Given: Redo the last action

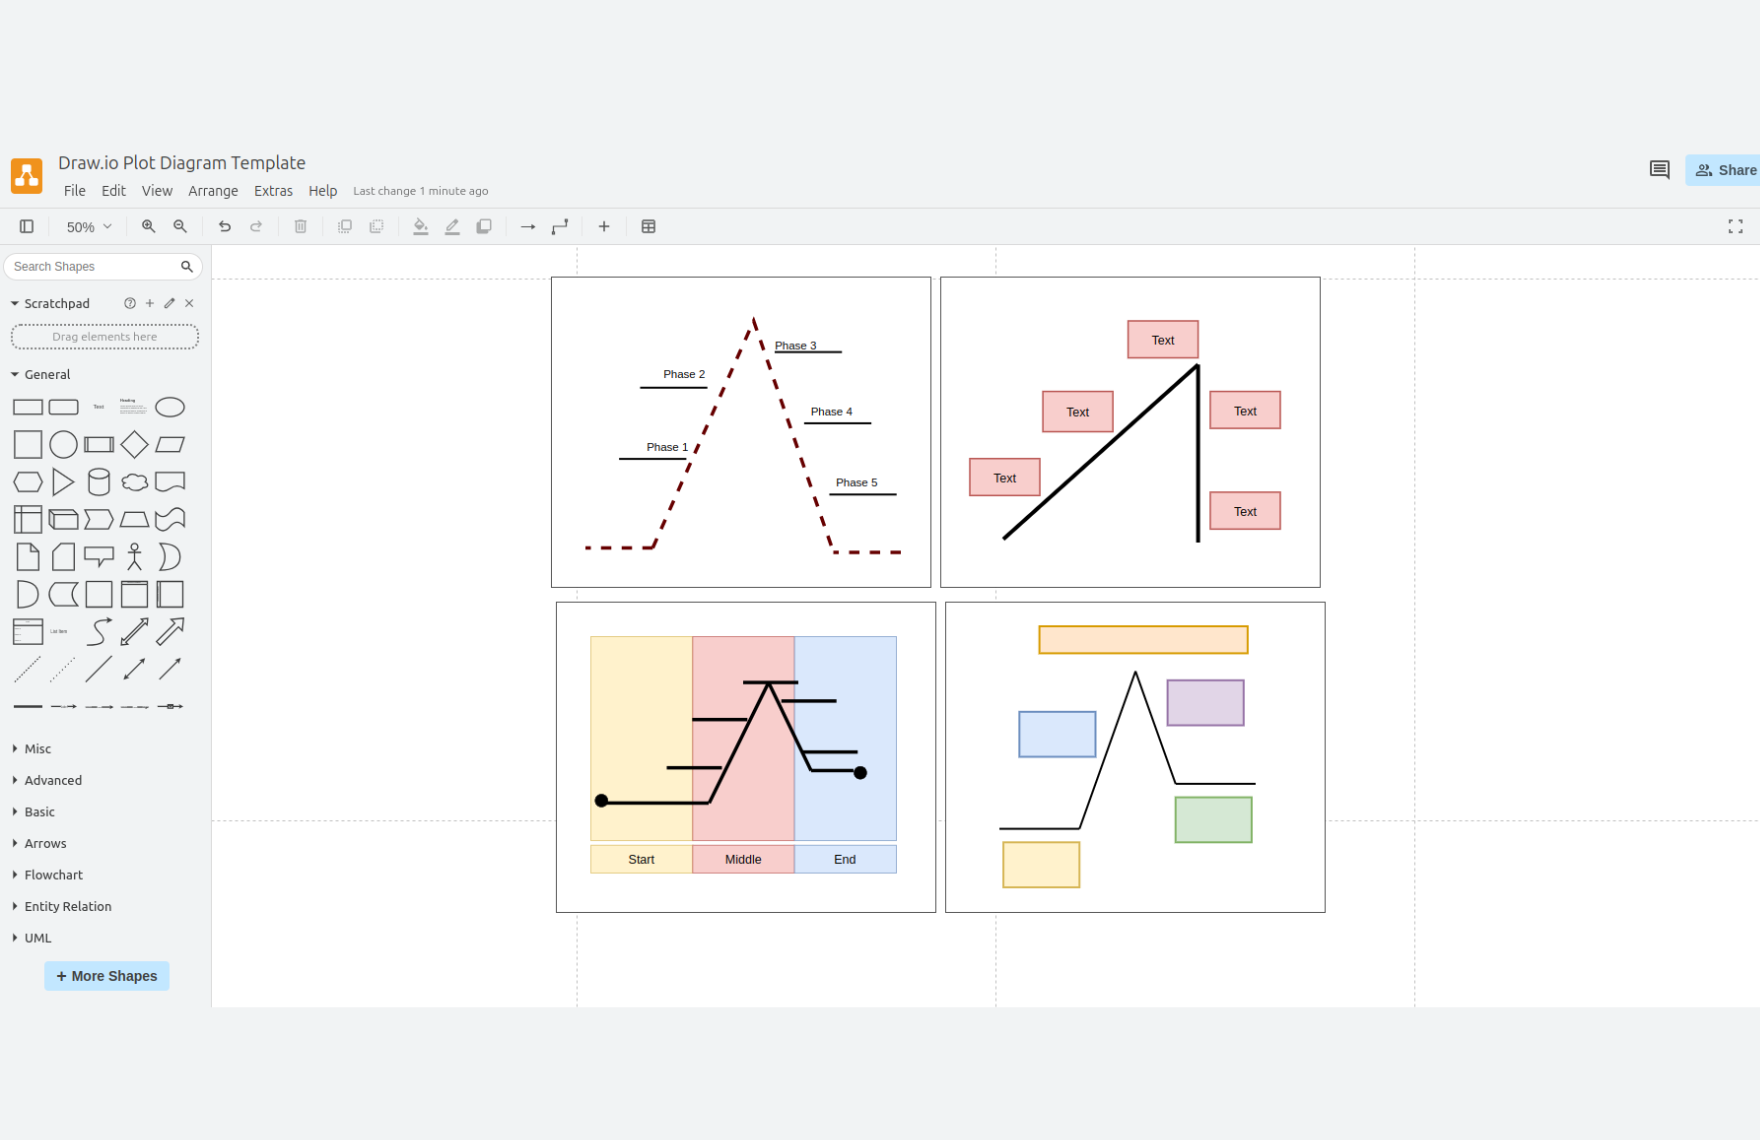Looking at the screenshot, I should (x=256, y=227).
